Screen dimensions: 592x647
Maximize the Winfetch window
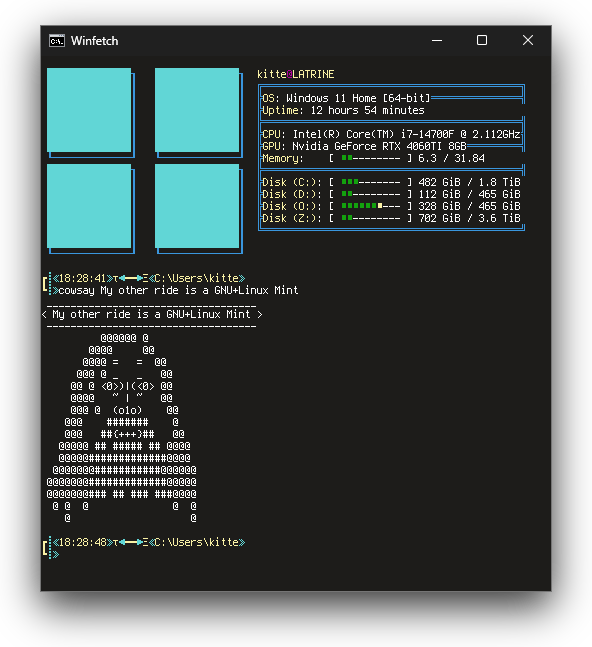click(482, 40)
